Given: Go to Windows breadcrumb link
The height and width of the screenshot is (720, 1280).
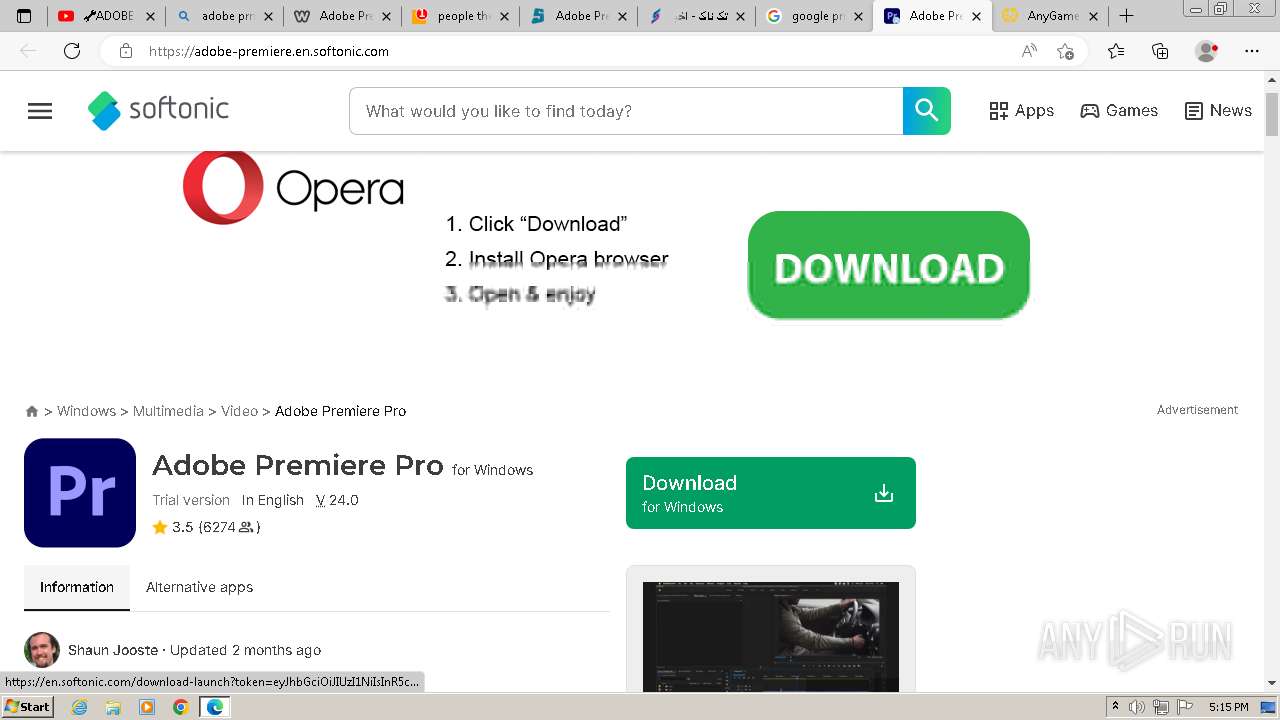Looking at the screenshot, I should coord(86,411).
